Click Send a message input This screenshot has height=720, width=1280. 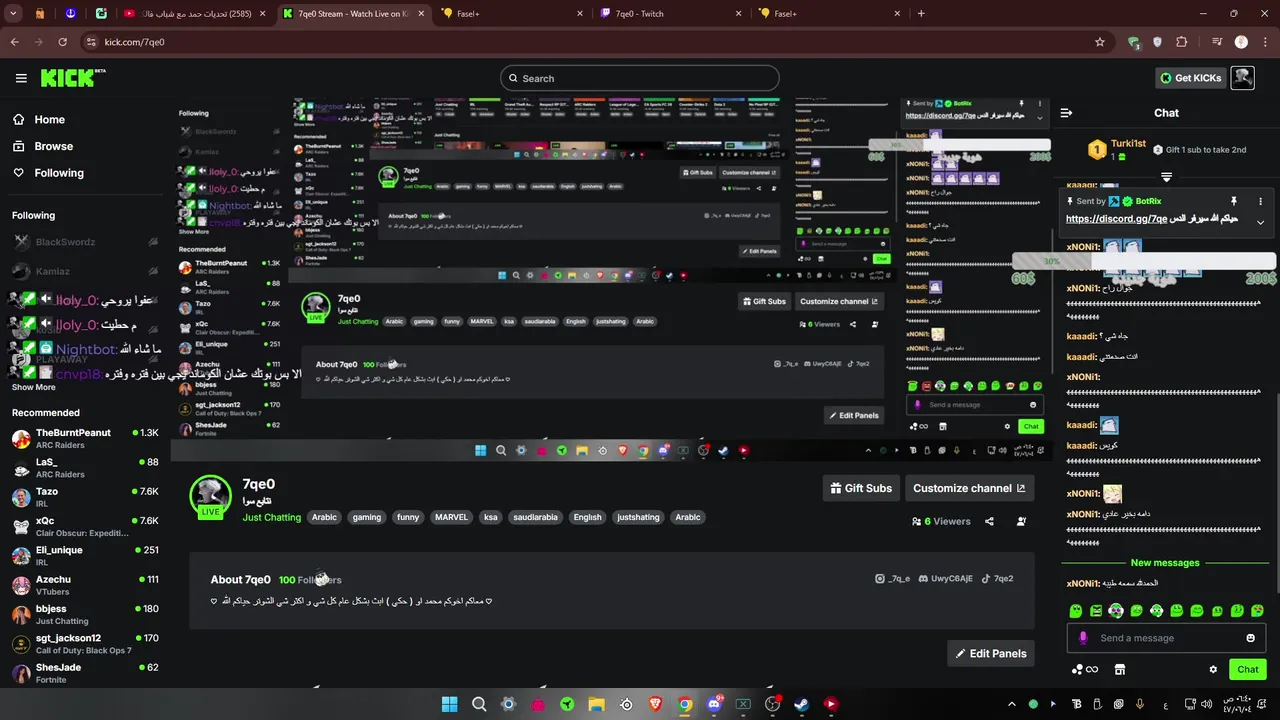tap(1166, 638)
